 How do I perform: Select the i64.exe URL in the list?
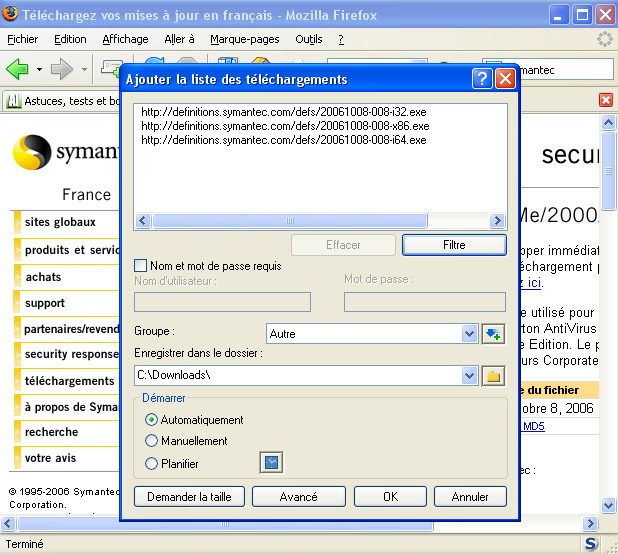[x=284, y=140]
